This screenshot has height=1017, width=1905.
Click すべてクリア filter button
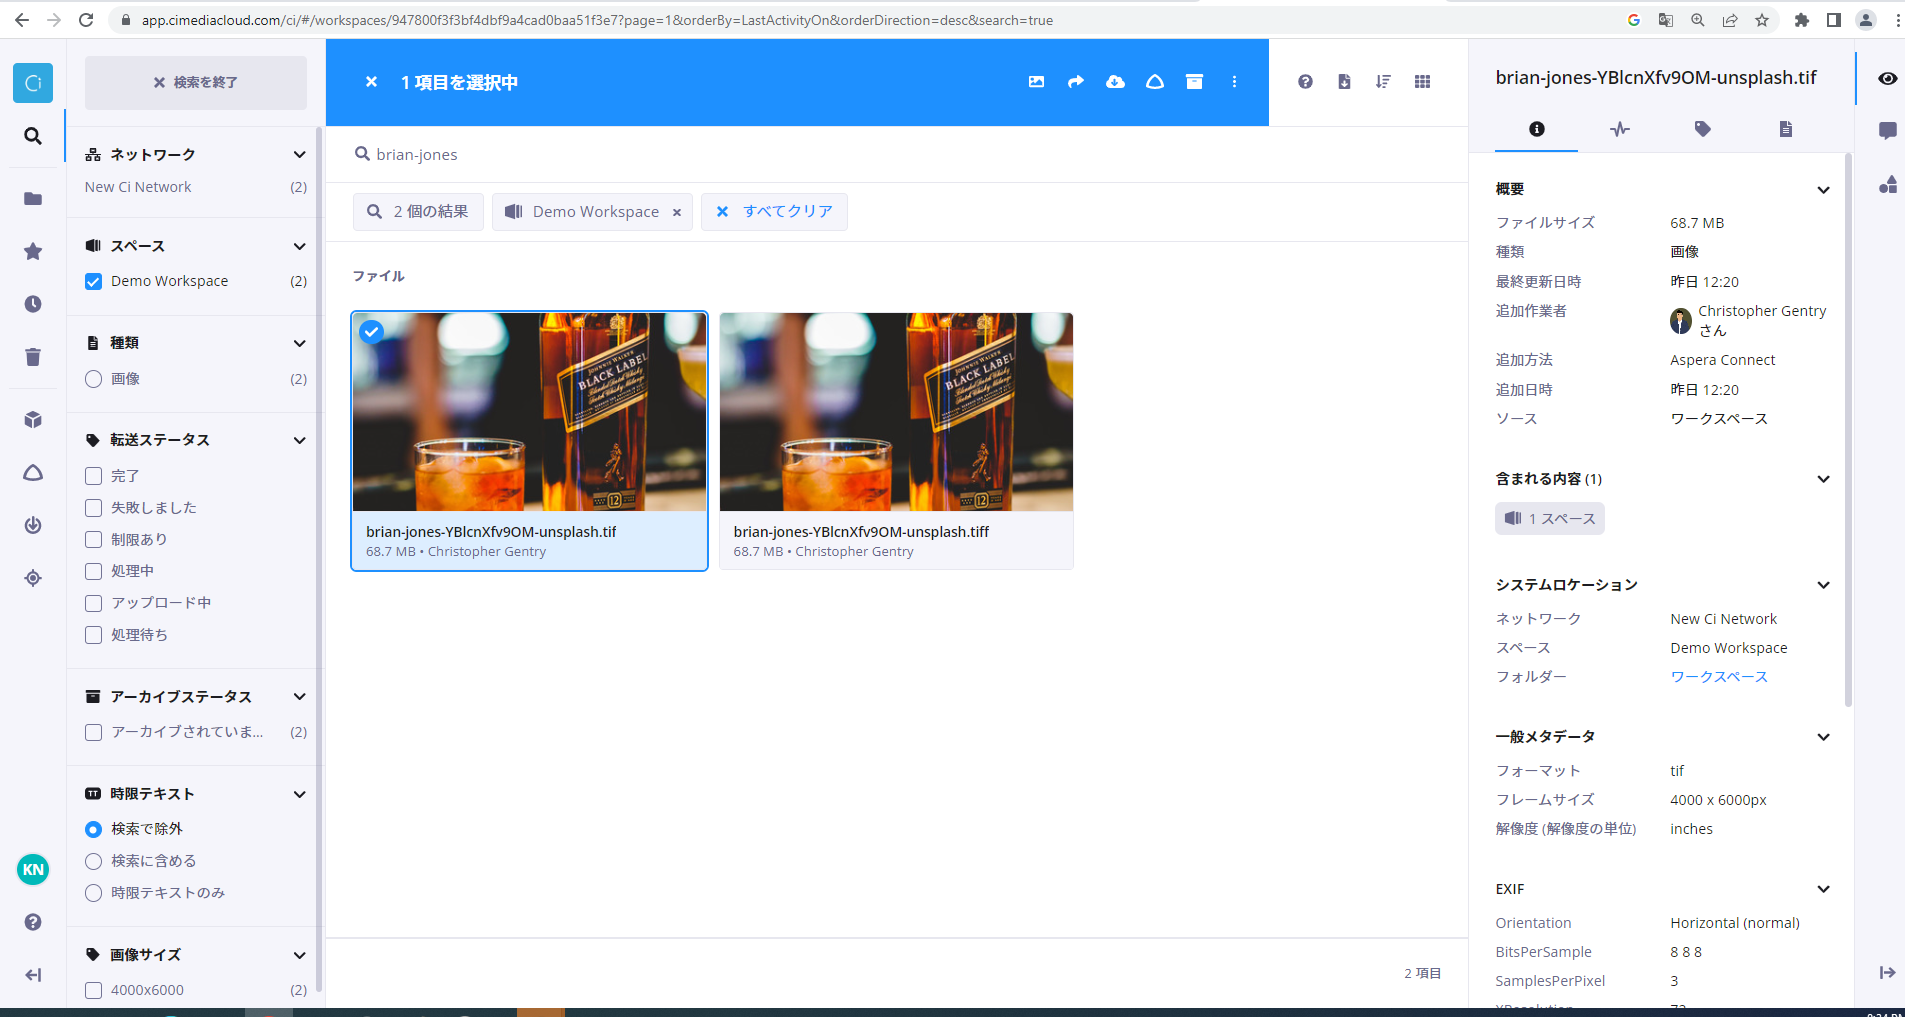pyautogui.click(x=775, y=212)
